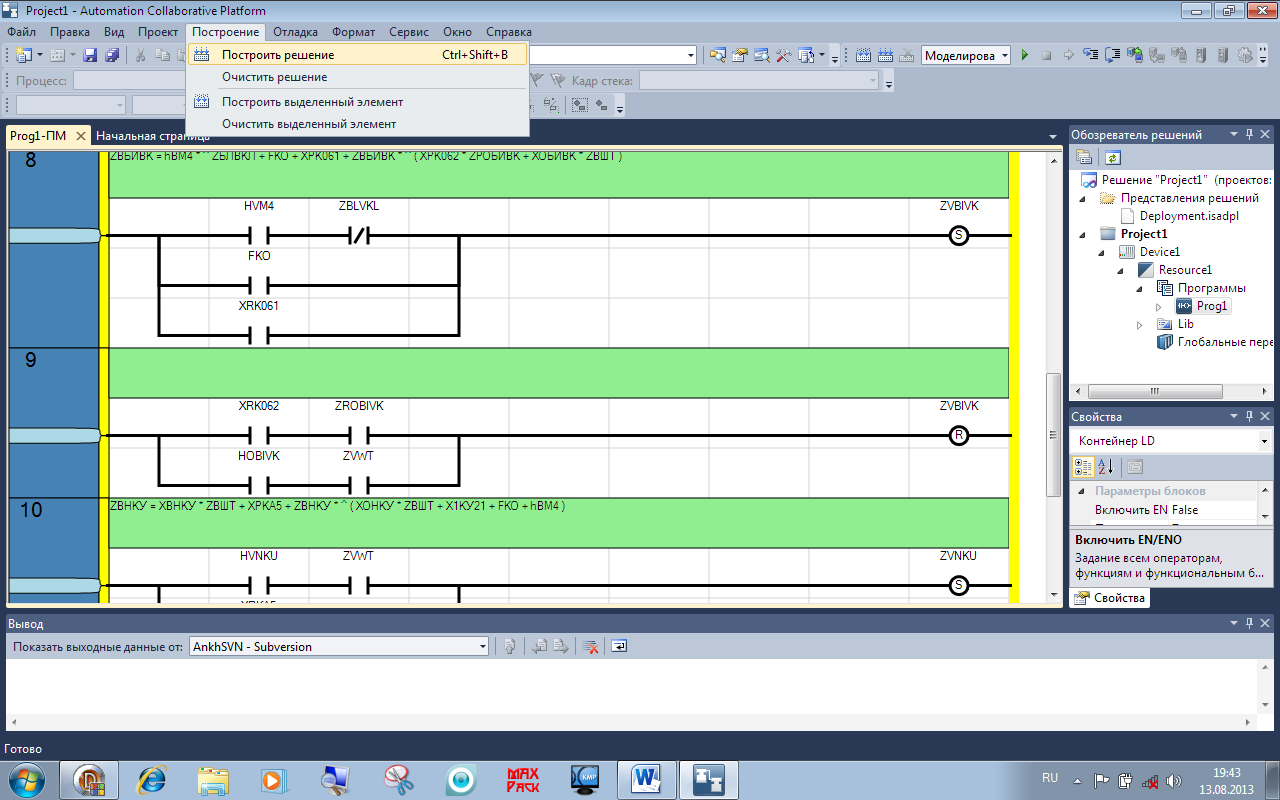Toggle word wrap icon in Output panel
The height and width of the screenshot is (800, 1280).
pyautogui.click(x=619, y=646)
